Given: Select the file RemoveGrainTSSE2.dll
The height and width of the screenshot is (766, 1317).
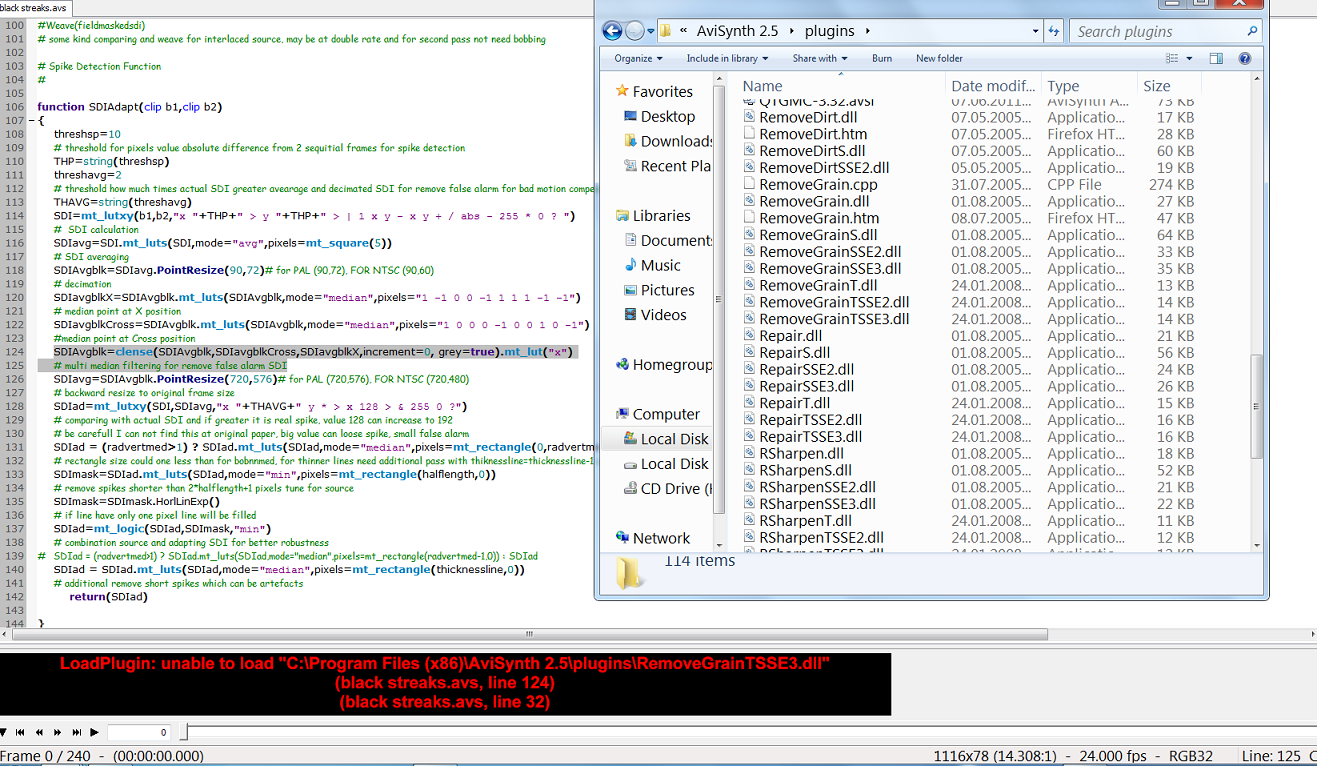Looking at the screenshot, I should pos(834,302).
